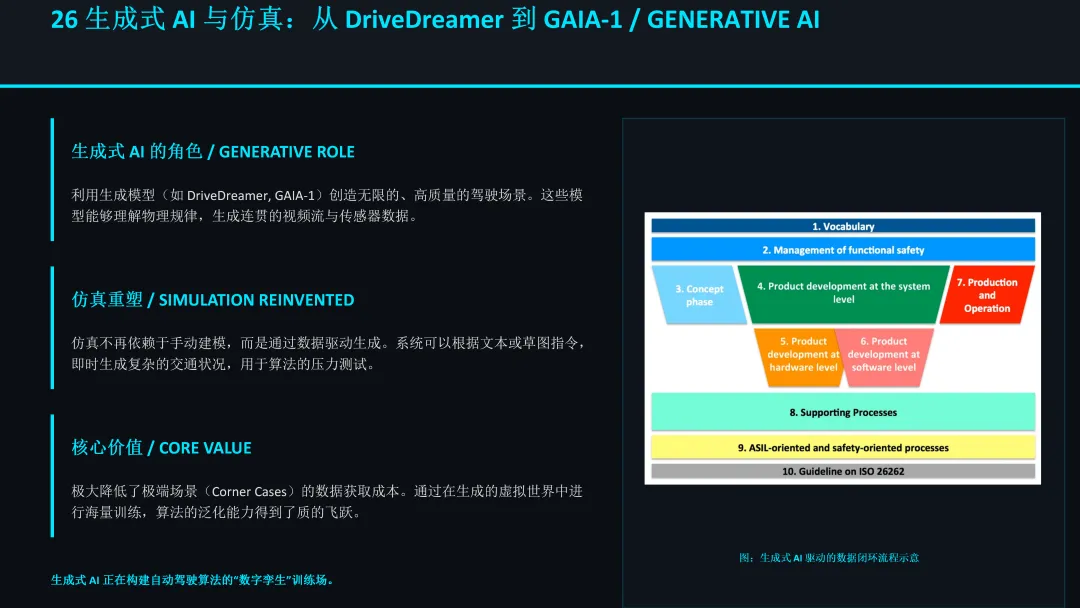The height and width of the screenshot is (608, 1080).
Task: Select the heading '核心价值 / CORE VALUE'
Action: click(161, 448)
